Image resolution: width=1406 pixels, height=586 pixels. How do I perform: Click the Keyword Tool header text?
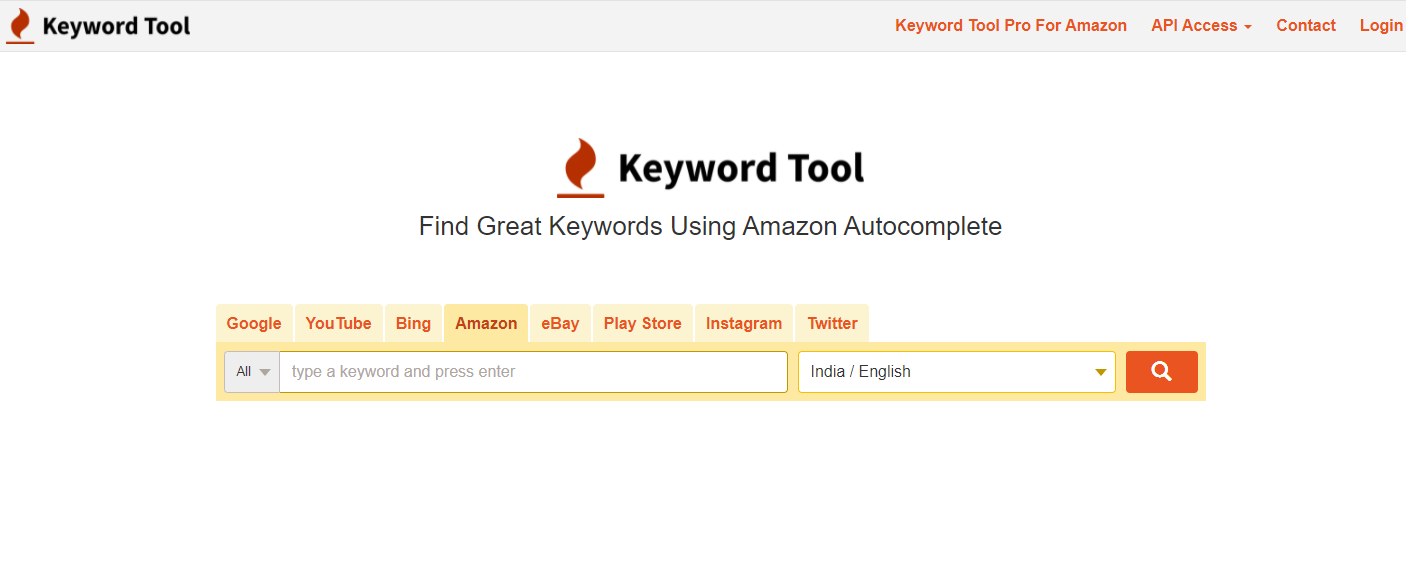(x=116, y=26)
